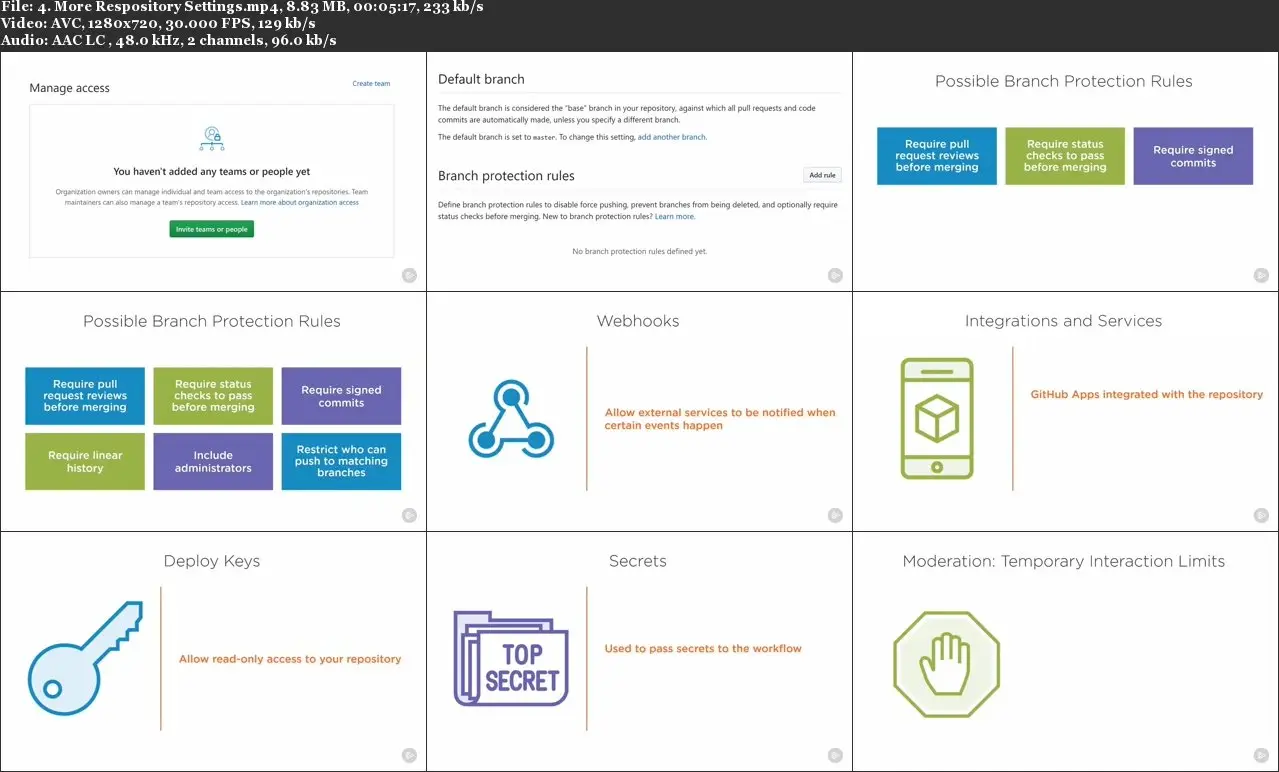Select the Restrict who can push to matching branches tile

point(341,461)
